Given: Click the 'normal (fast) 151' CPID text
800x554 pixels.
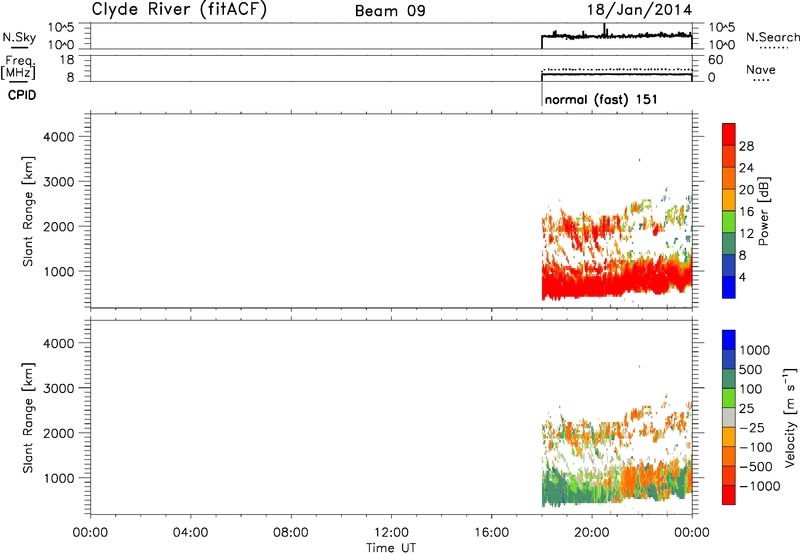Looking at the screenshot, I should coord(601,99).
